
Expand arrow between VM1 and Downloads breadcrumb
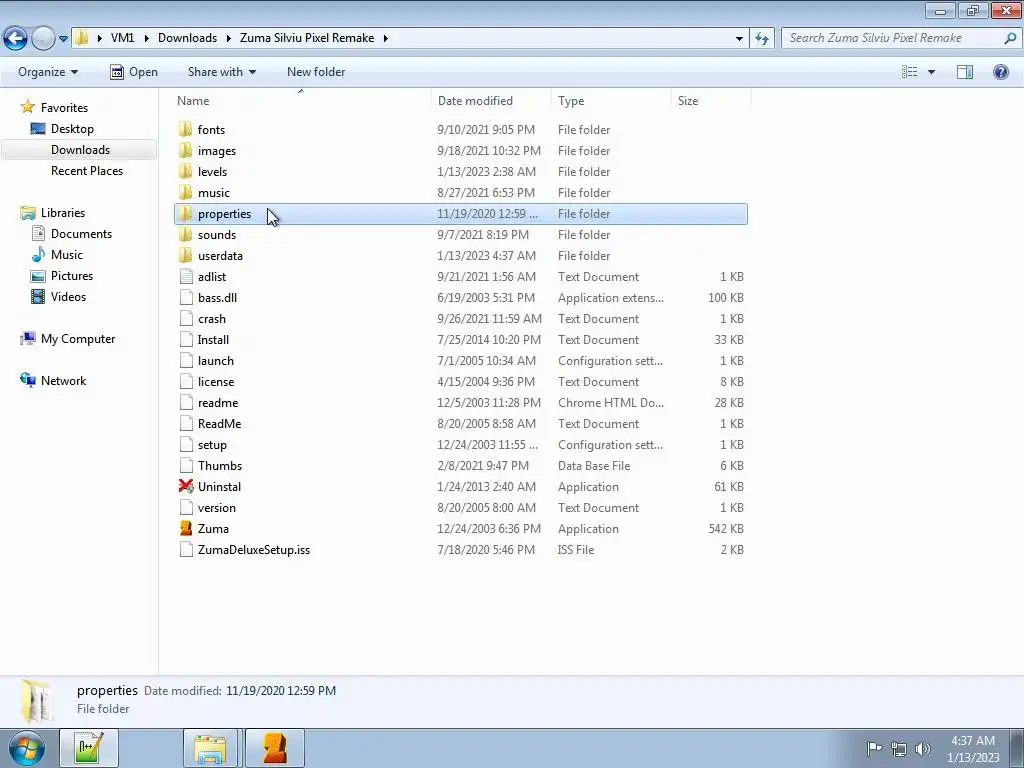coord(146,38)
